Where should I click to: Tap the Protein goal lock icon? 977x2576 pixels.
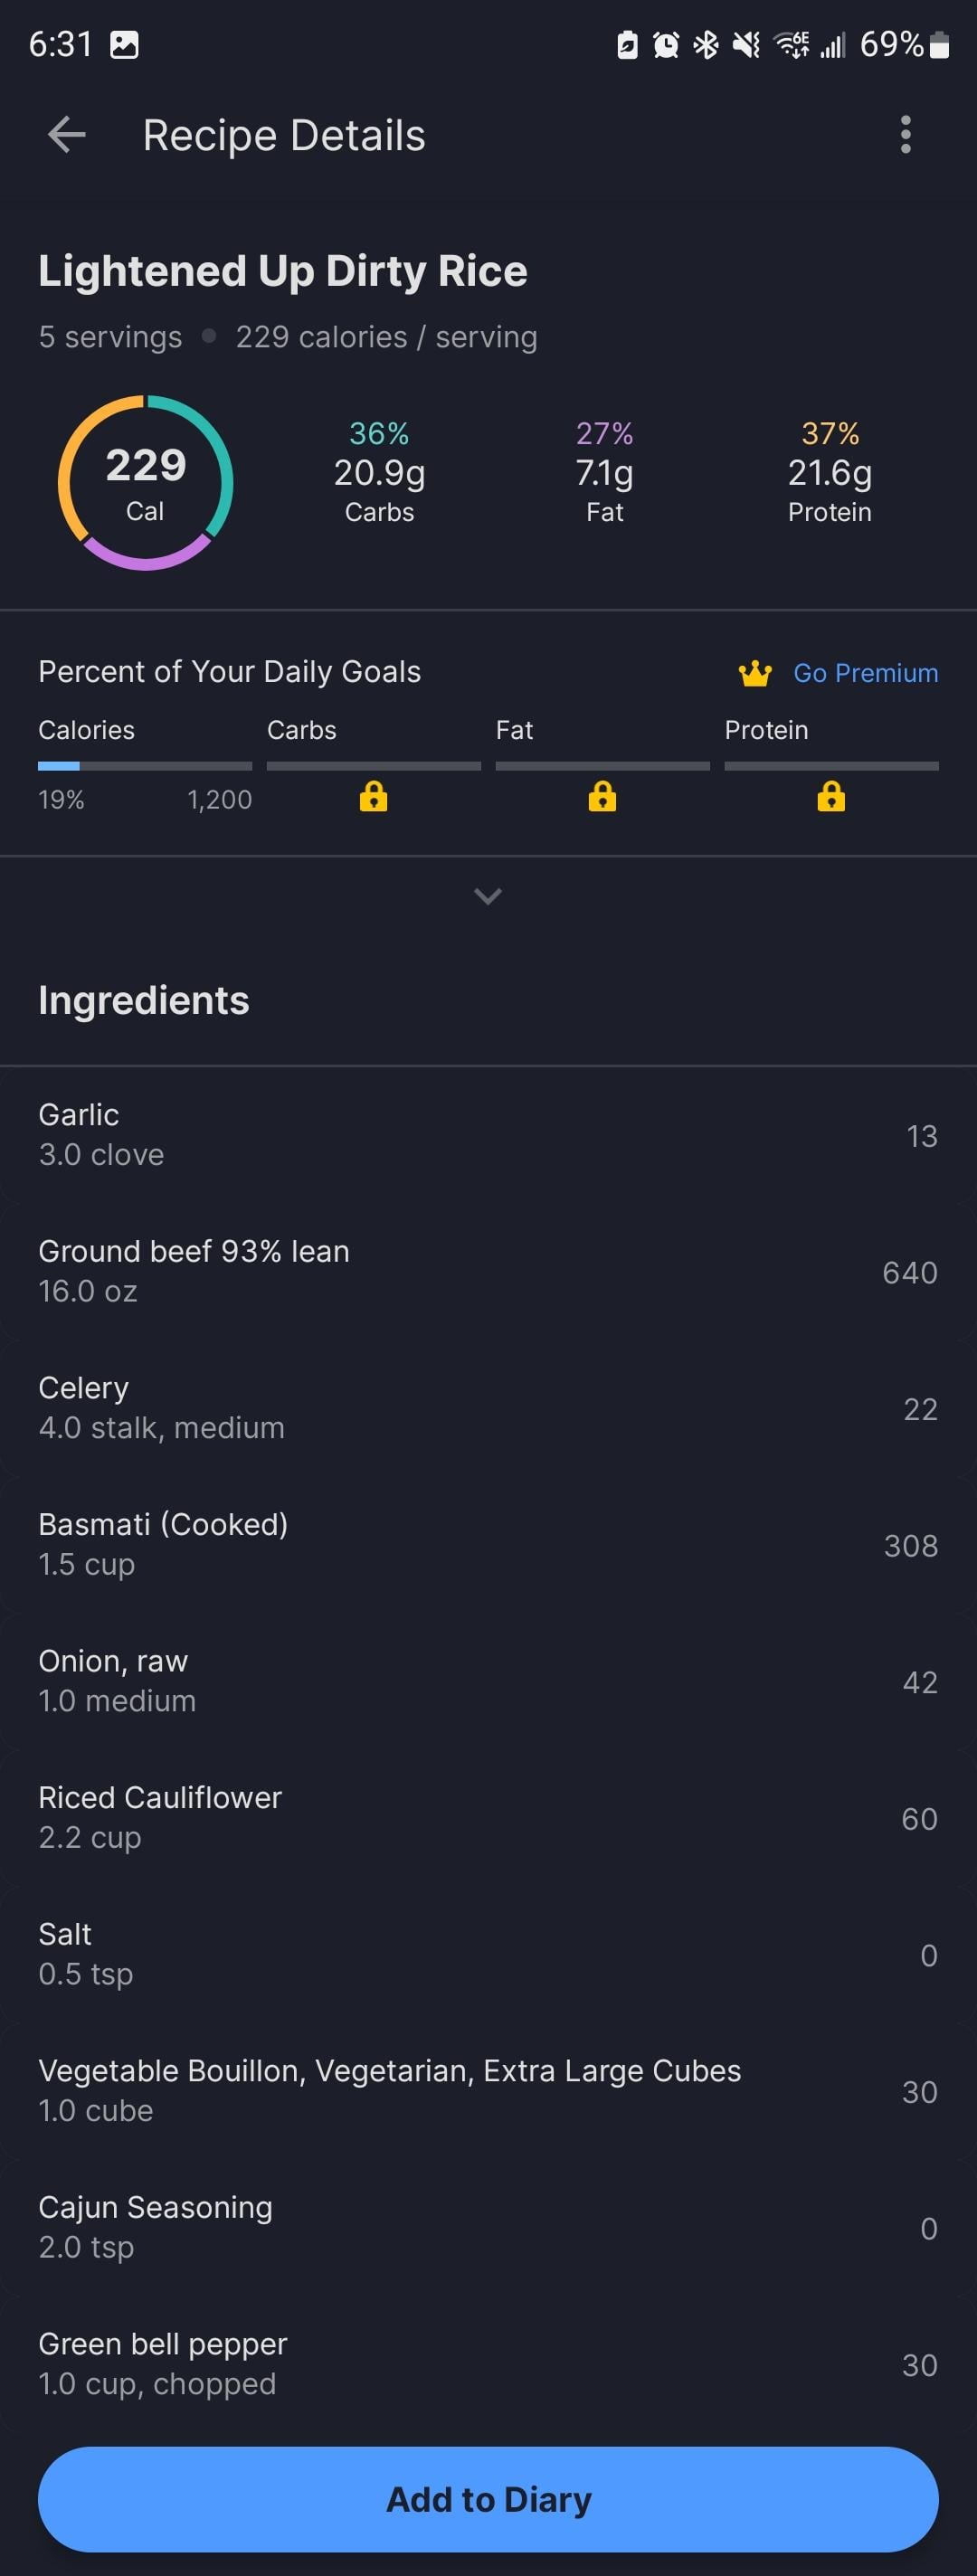tap(831, 797)
